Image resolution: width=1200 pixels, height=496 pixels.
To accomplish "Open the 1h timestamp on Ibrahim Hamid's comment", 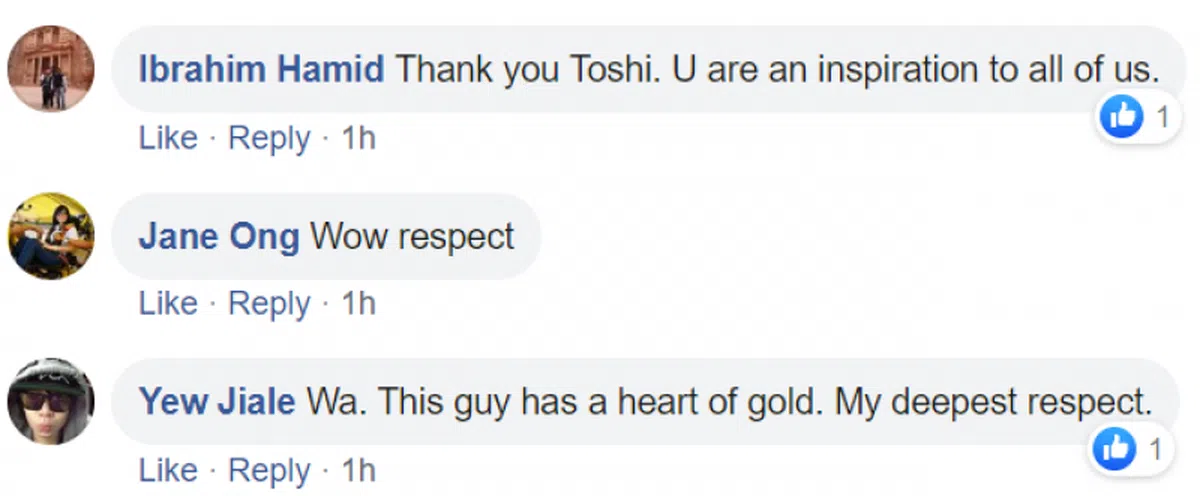I will (x=359, y=138).
